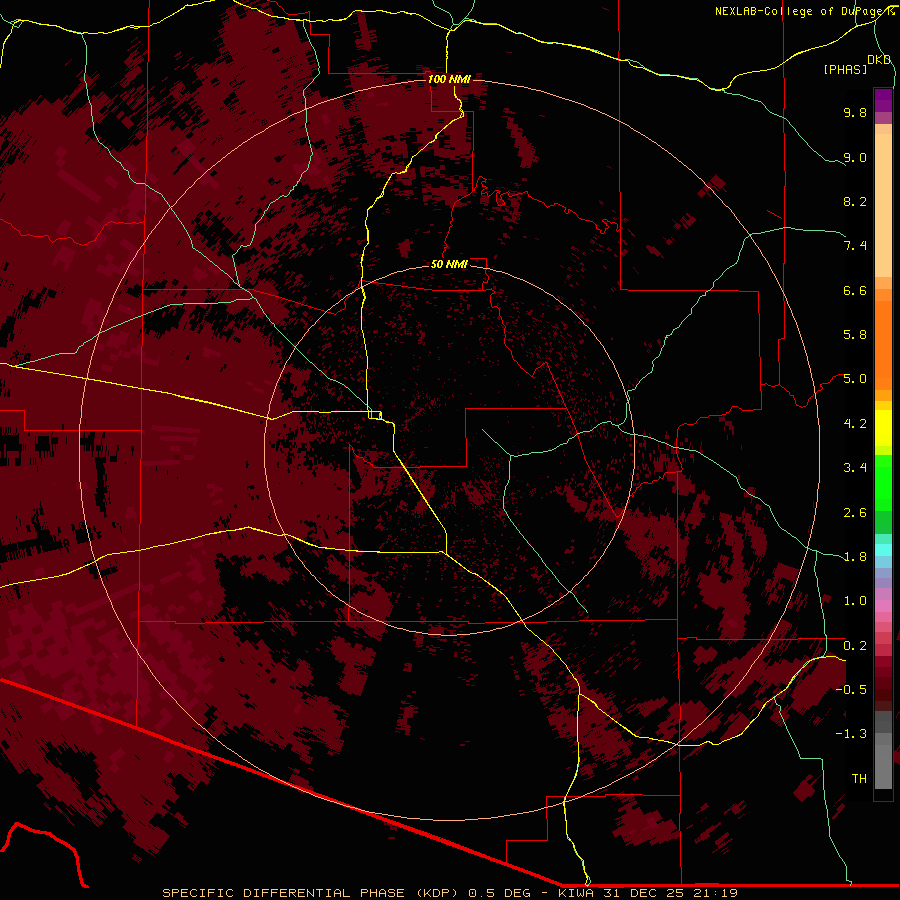Click the -1.3 legend value
The image size is (900, 900).
click(x=851, y=734)
